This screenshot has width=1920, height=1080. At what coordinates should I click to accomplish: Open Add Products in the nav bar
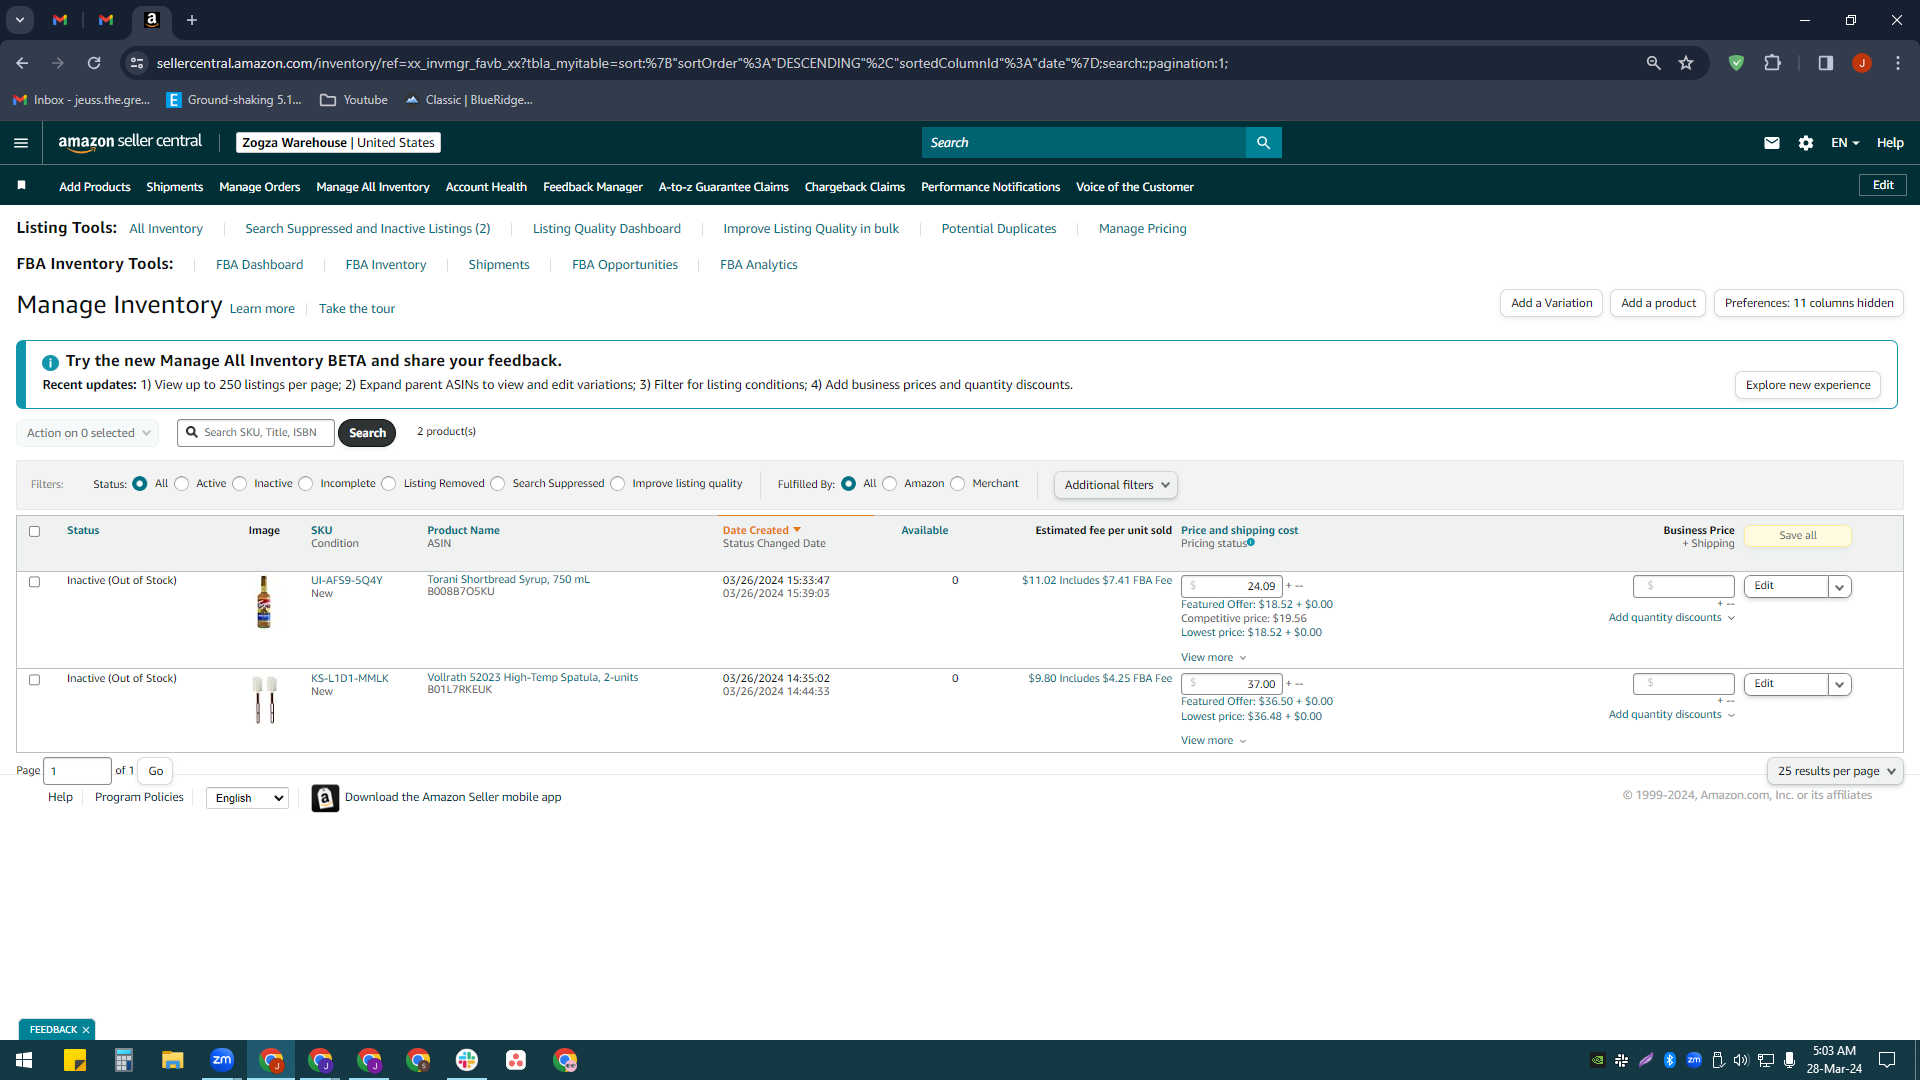point(95,187)
